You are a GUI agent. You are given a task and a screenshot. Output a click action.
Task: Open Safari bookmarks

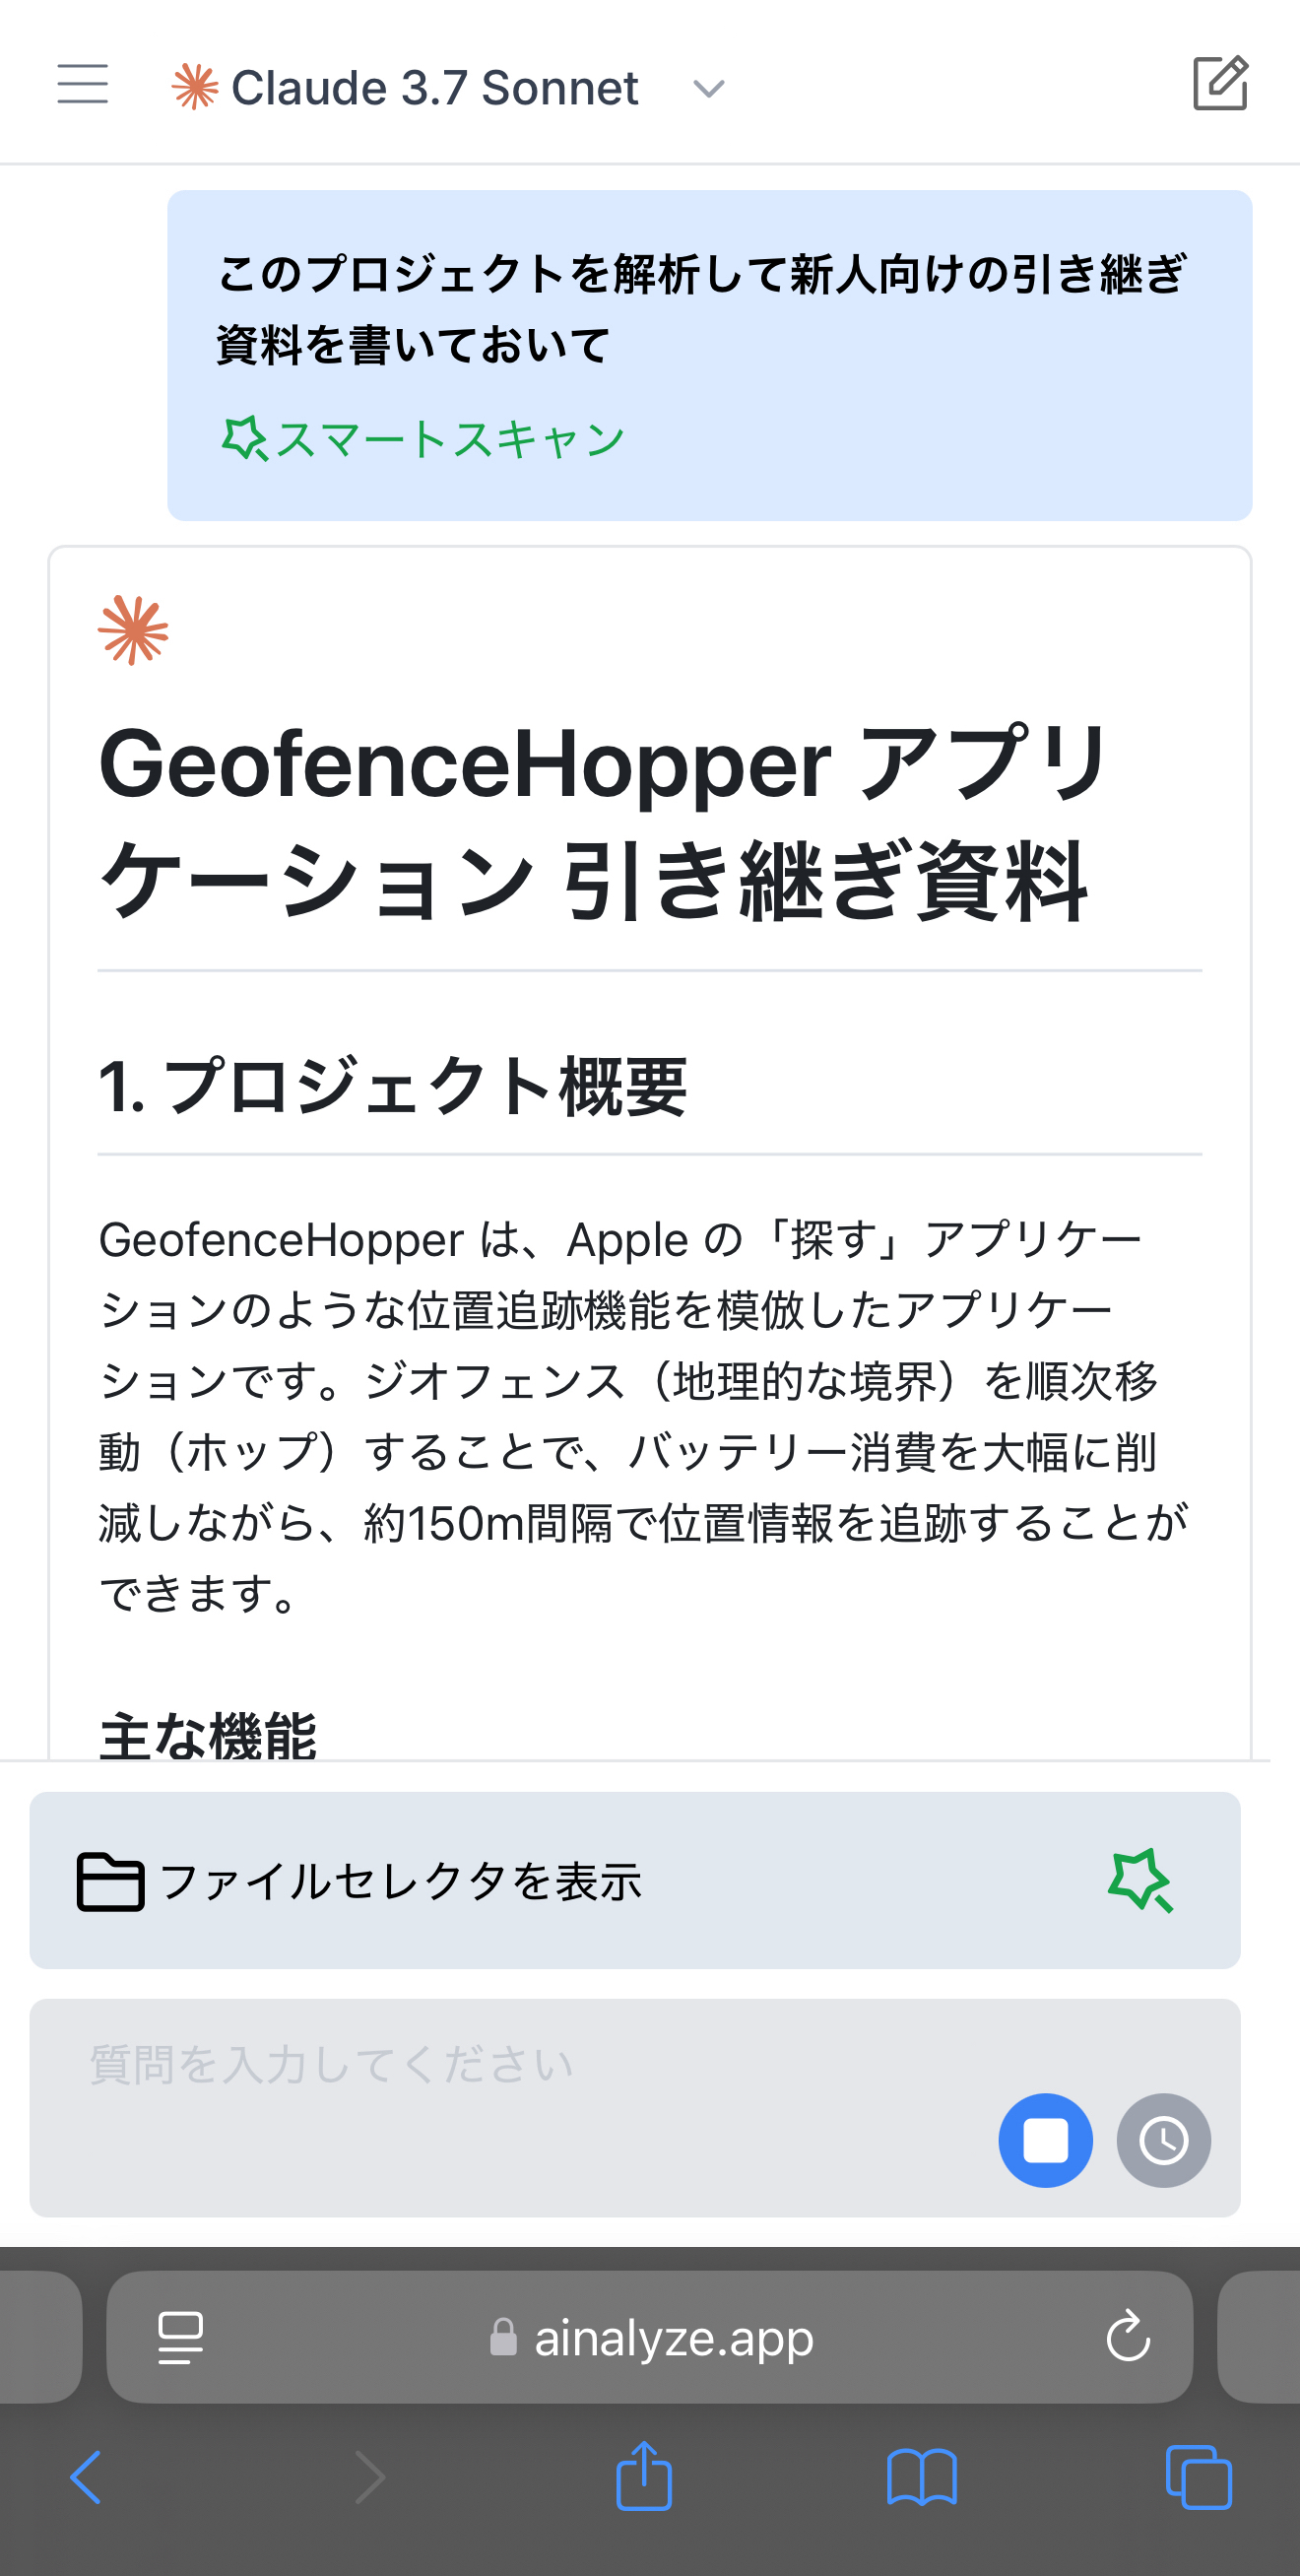[x=920, y=2477]
